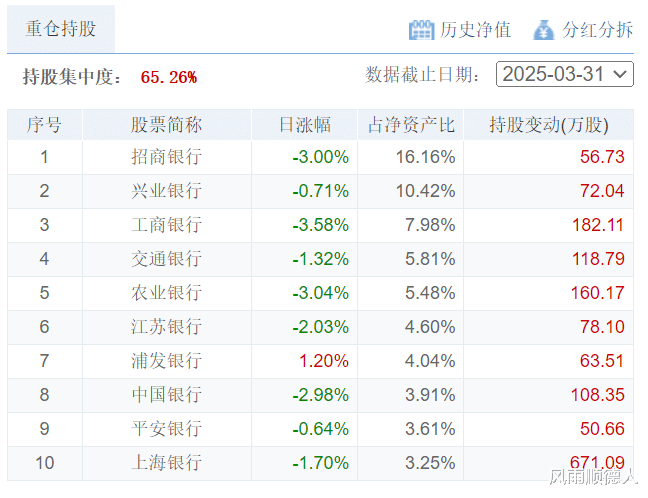
Task: Click the 160.17 holding change value
Action: (598, 293)
